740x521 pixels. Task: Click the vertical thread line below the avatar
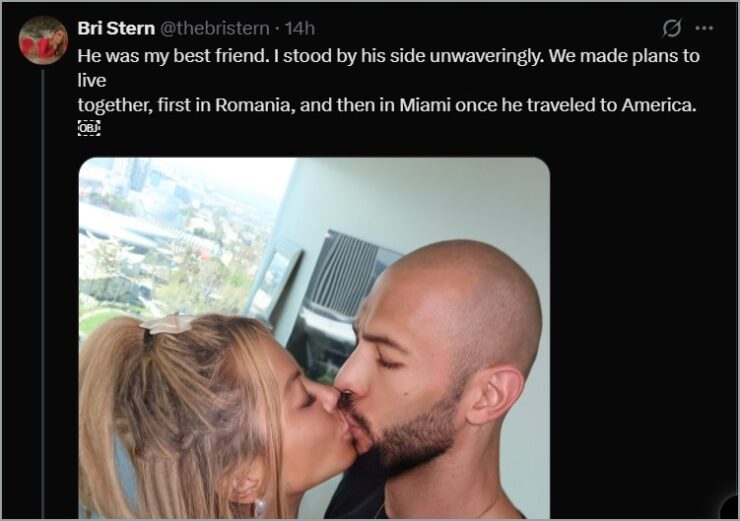pyautogui.click(x=42, y=294)
